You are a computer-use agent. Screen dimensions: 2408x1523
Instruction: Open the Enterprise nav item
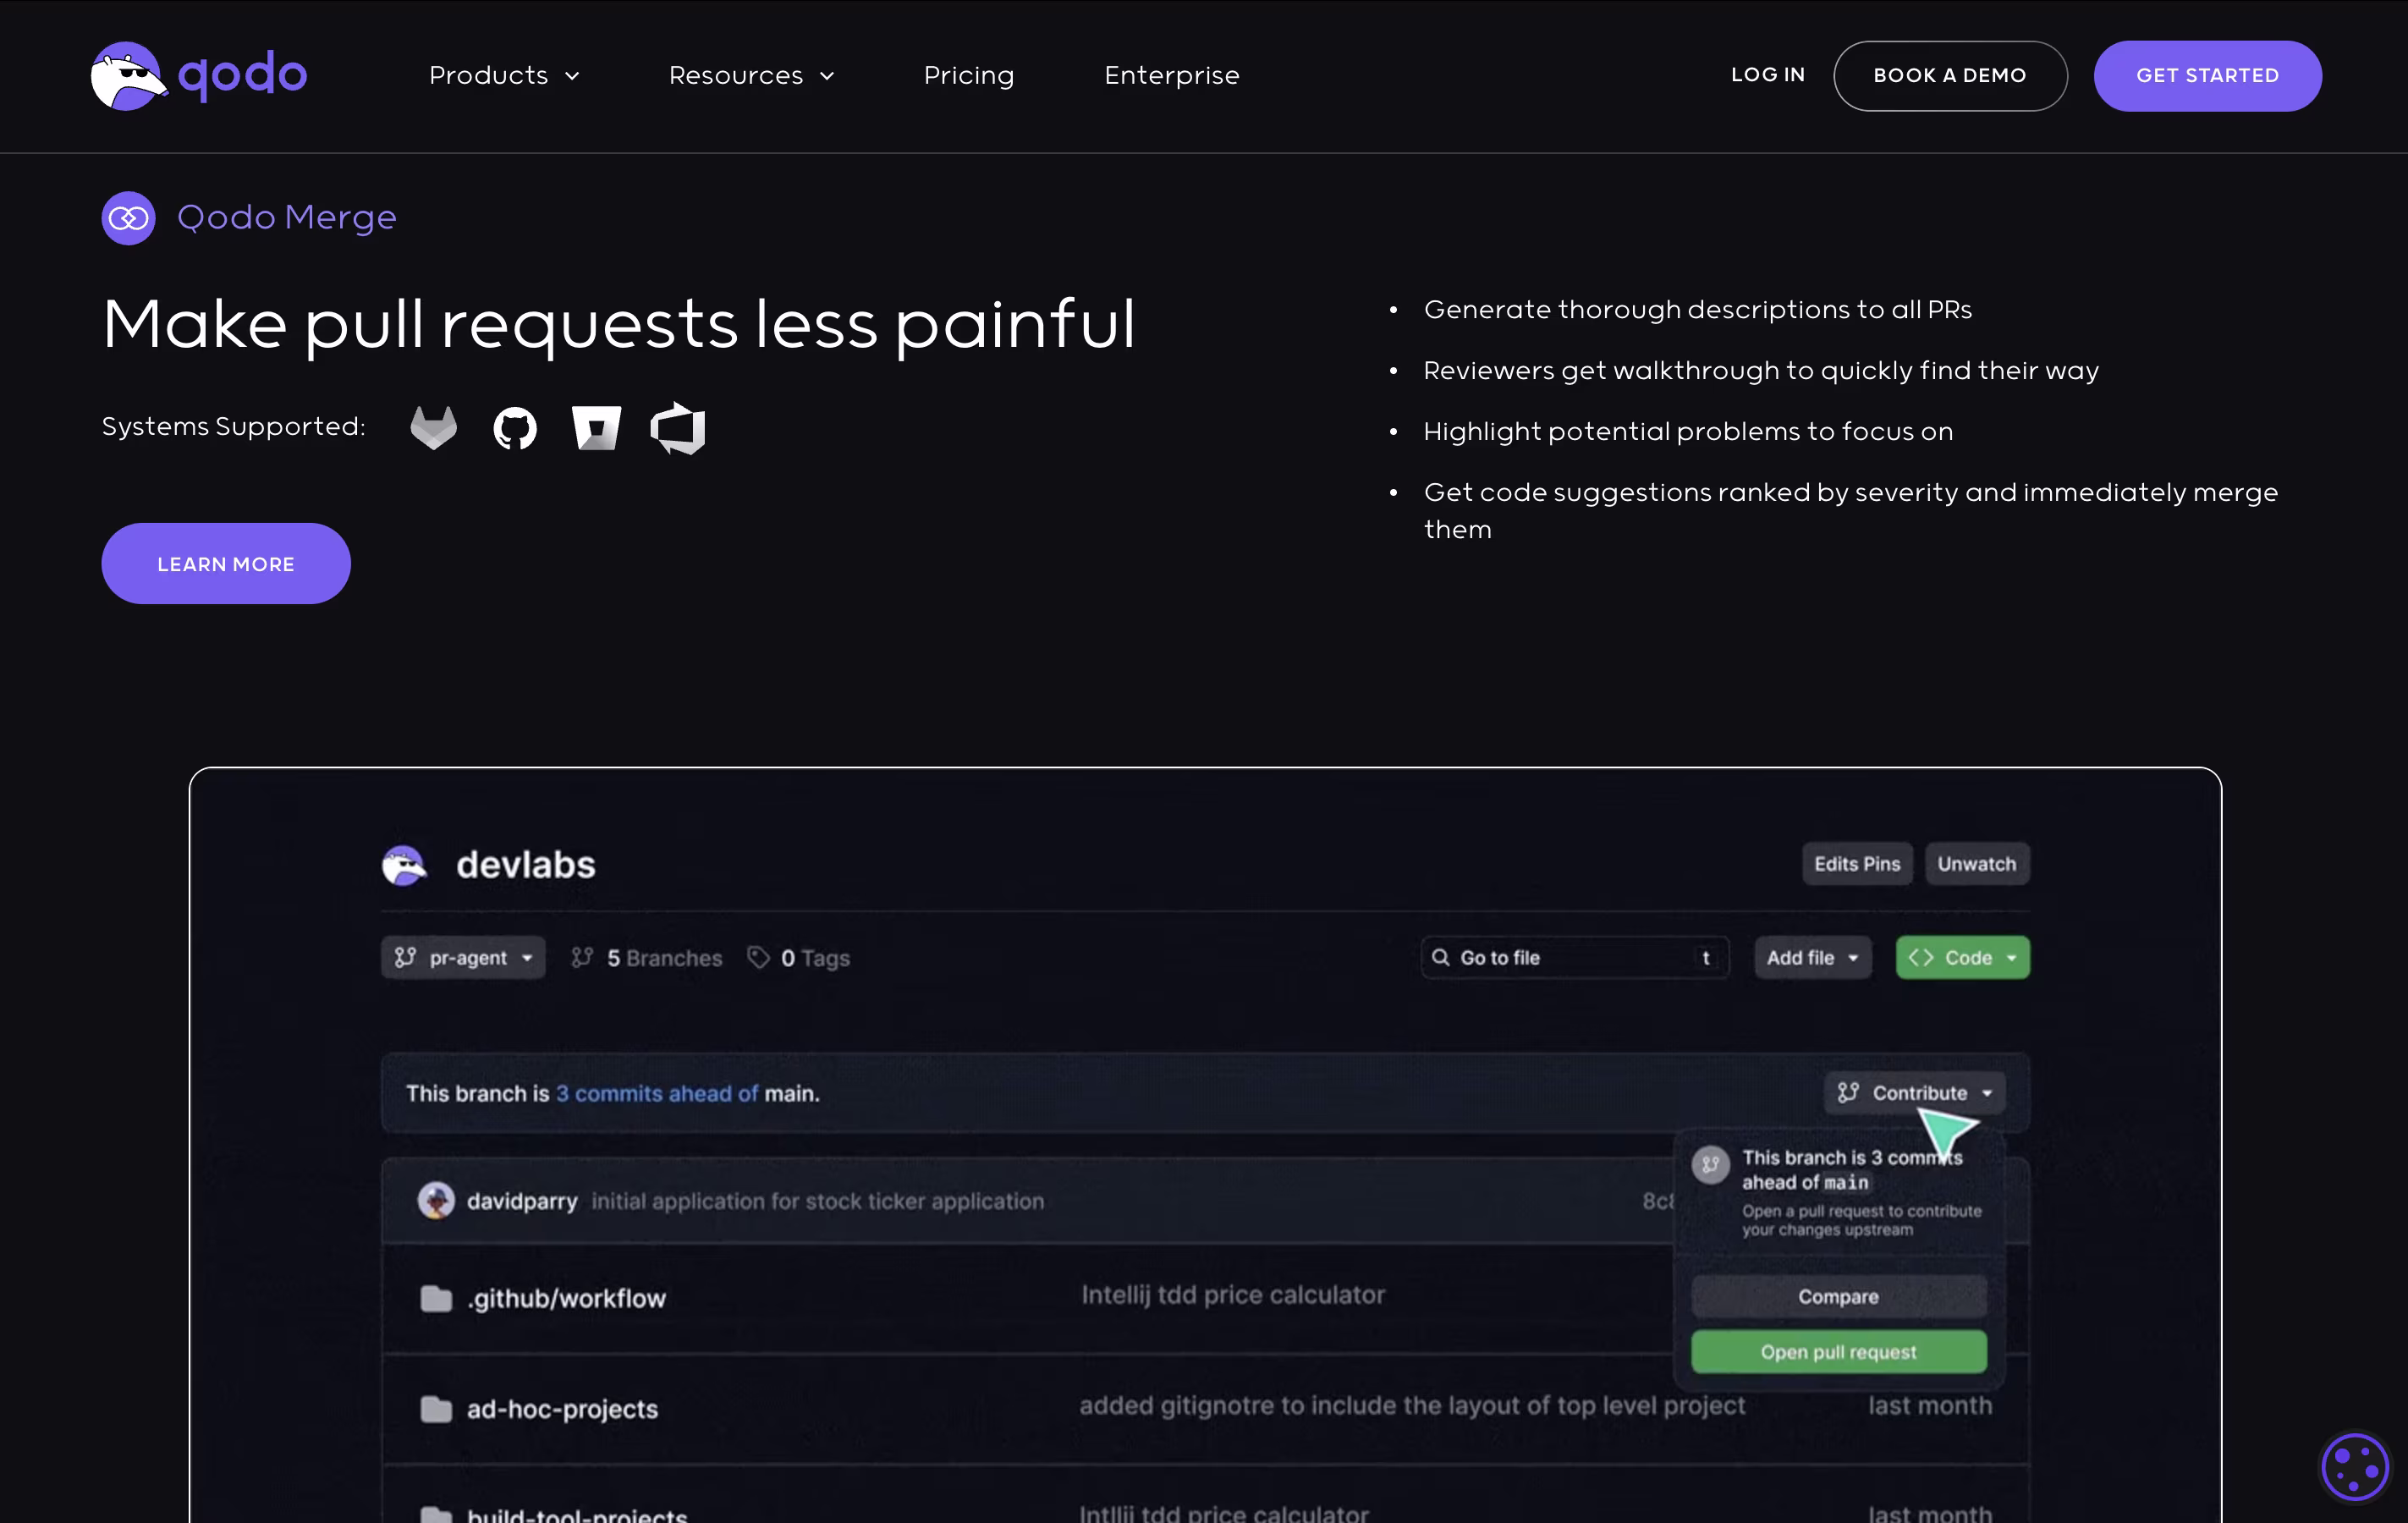1171,76
